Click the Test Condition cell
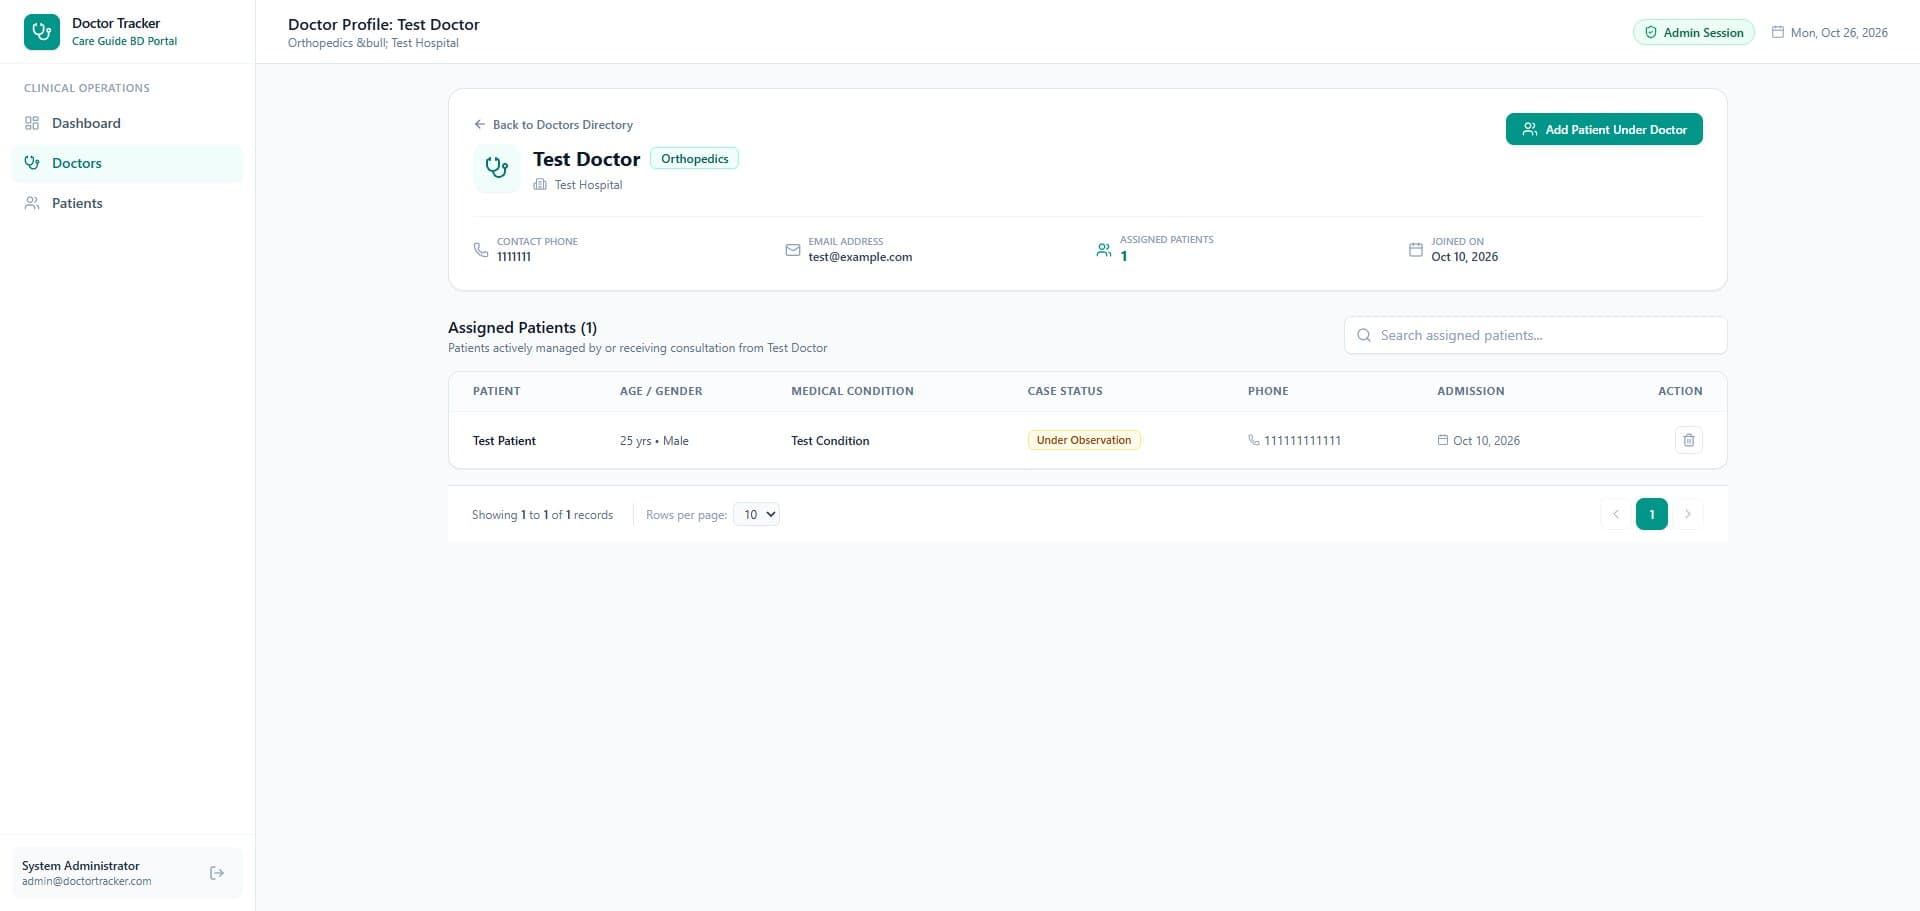Viewport: 1920px width, 911px height. 830,441
